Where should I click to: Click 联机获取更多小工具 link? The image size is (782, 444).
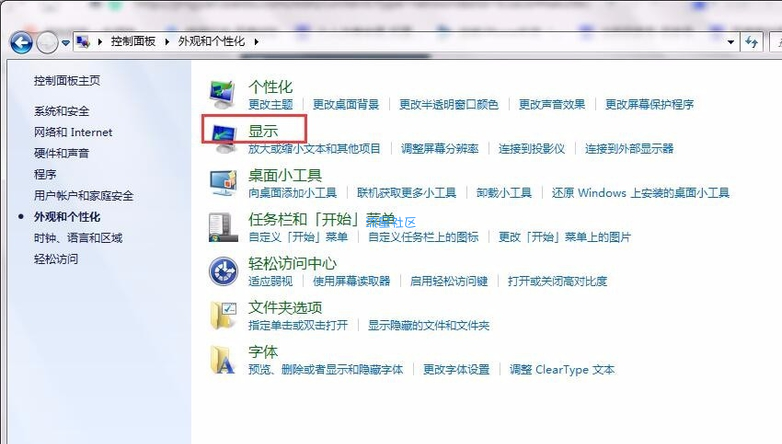[406, 193]
